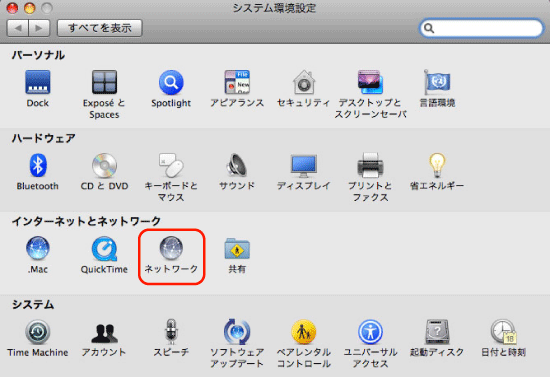Click the magnifier icon in search field
This screenshot has width=550, height=377.
429,28
